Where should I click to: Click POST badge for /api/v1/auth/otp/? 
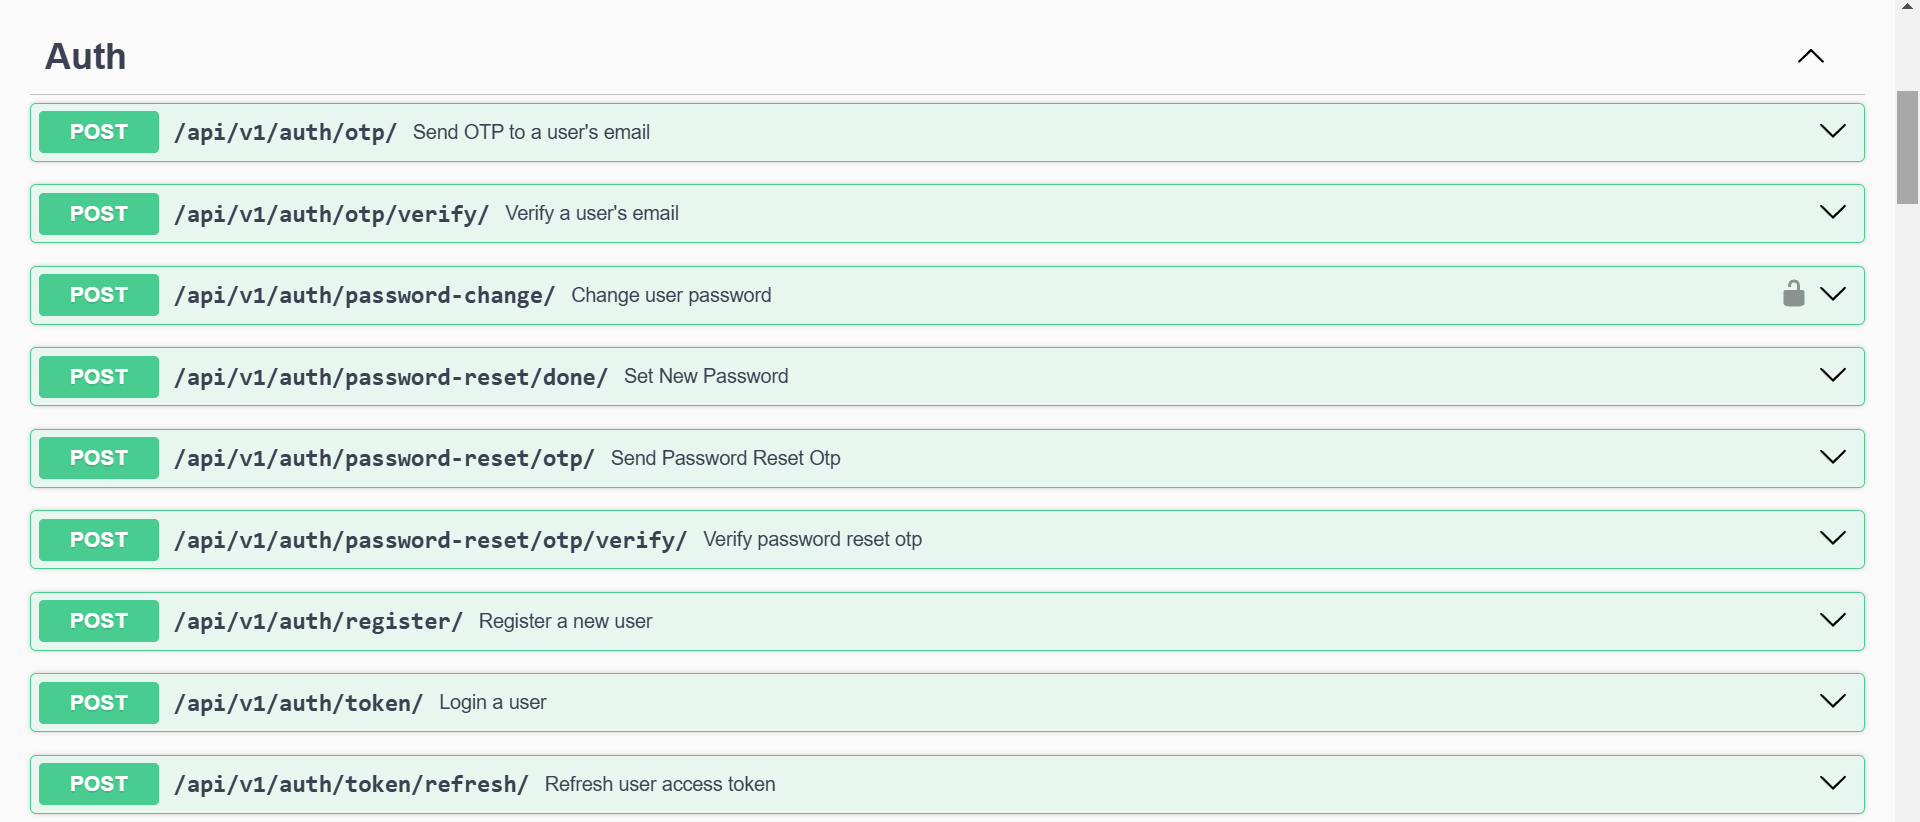(x=99, y=132)
